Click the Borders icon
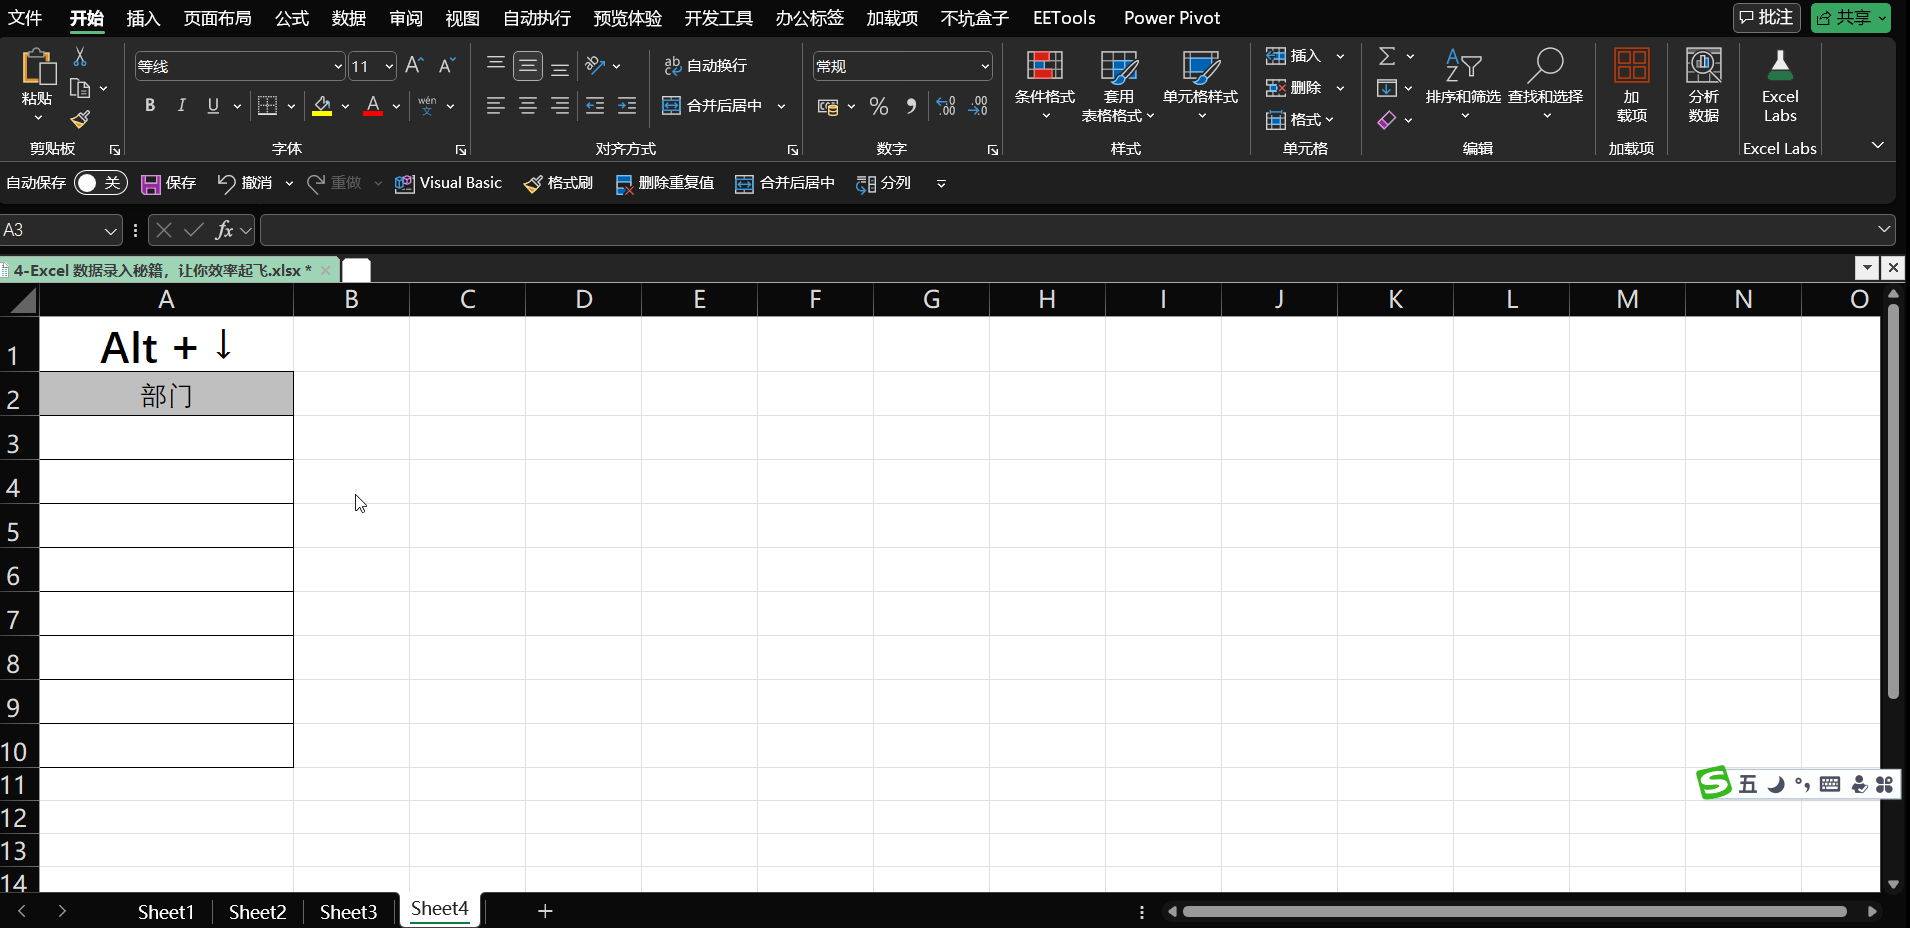1910x928 pixels. (267, 105)
